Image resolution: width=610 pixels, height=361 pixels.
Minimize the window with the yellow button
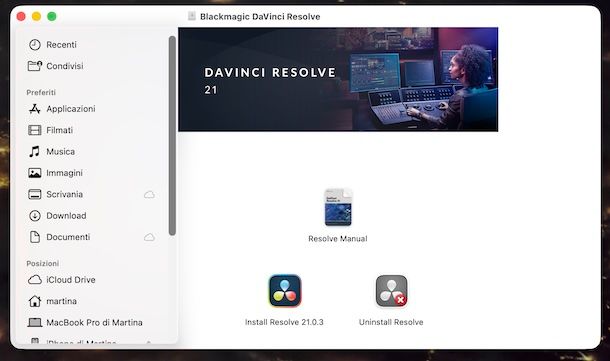[x=36, y=16]
